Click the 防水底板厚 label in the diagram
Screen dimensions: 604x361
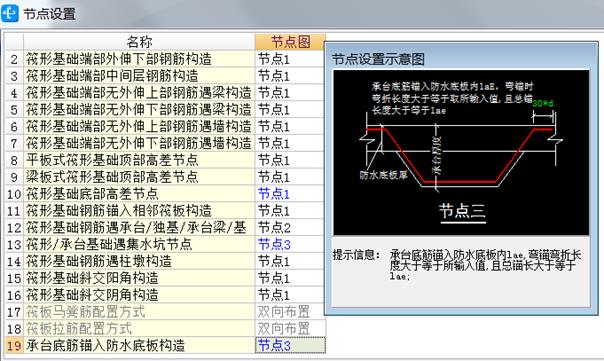[x=383, y=175]
